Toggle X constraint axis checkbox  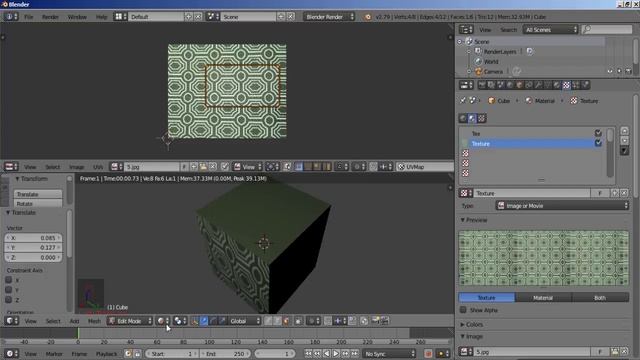point(9,280)
